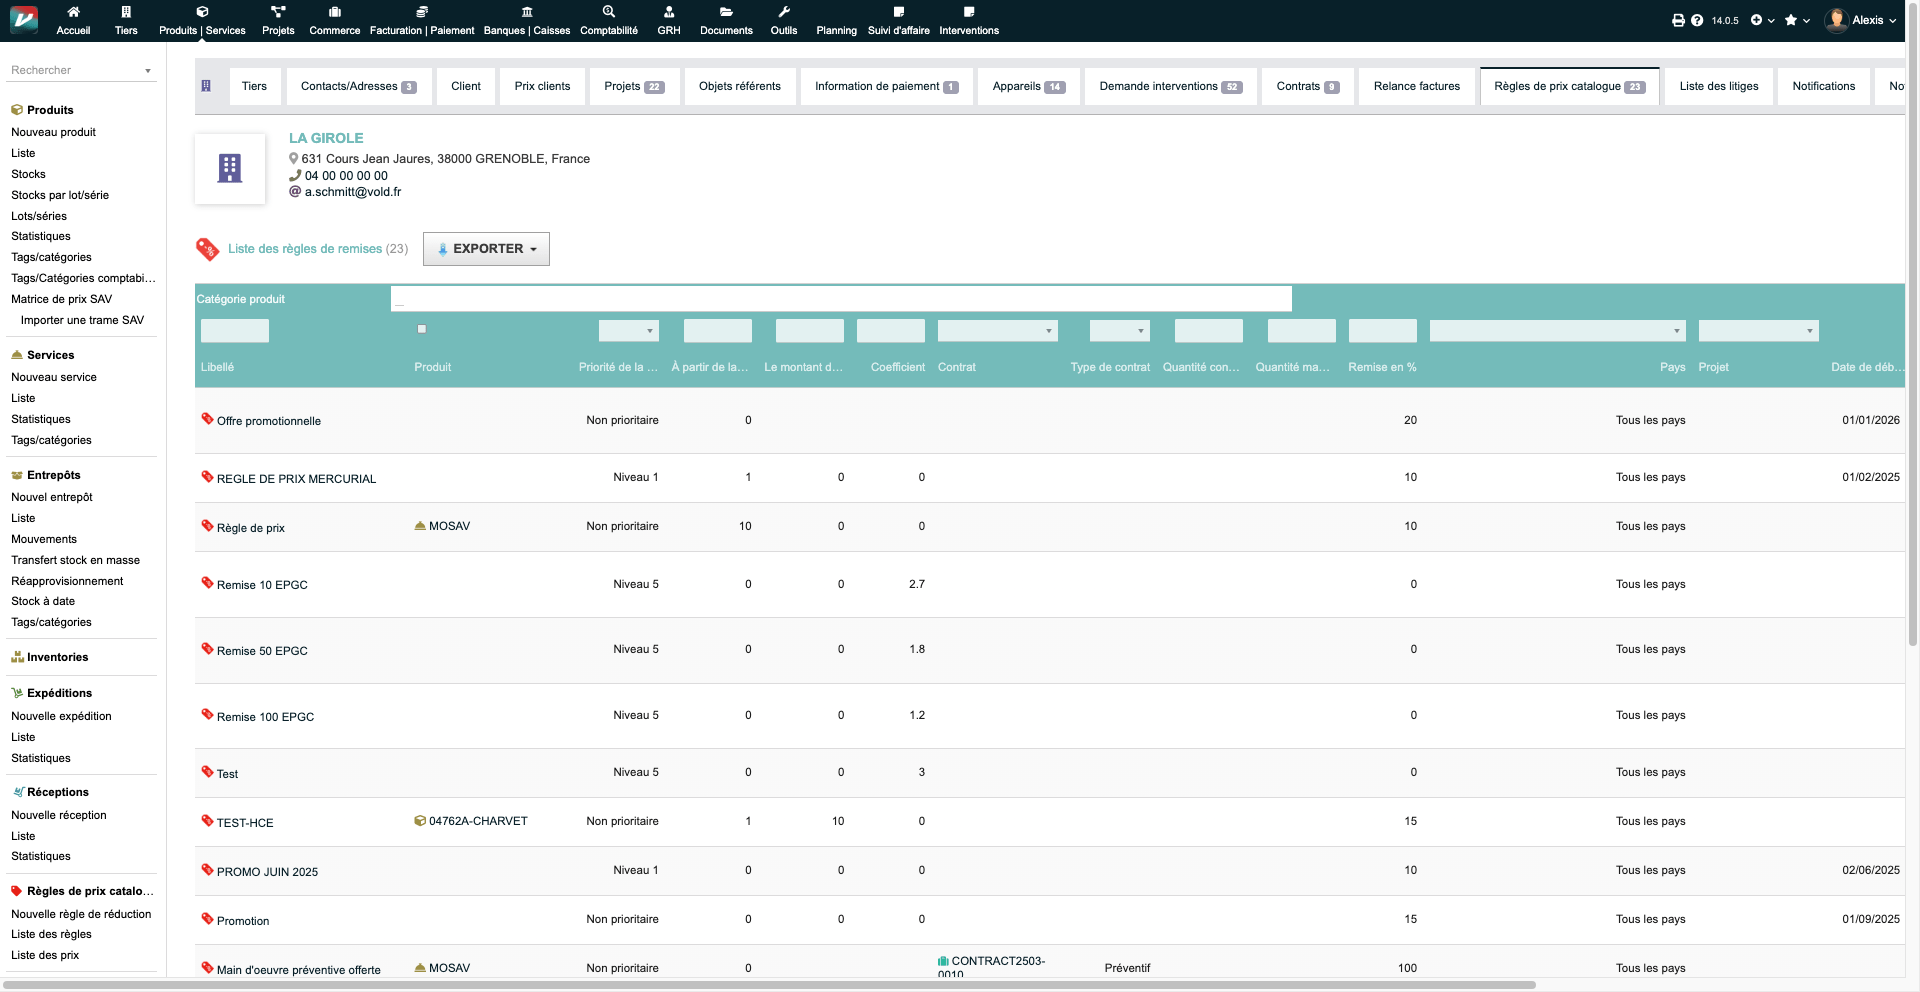This screenshot has height=992, width=1920.
Task: Click the printer icon in top bar
Action: pyautogui.click(x=1678, y=20)
